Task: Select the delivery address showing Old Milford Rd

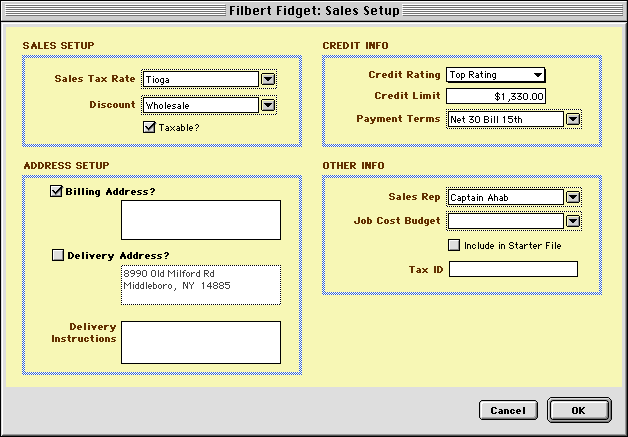Action: (x=200, y=284)
